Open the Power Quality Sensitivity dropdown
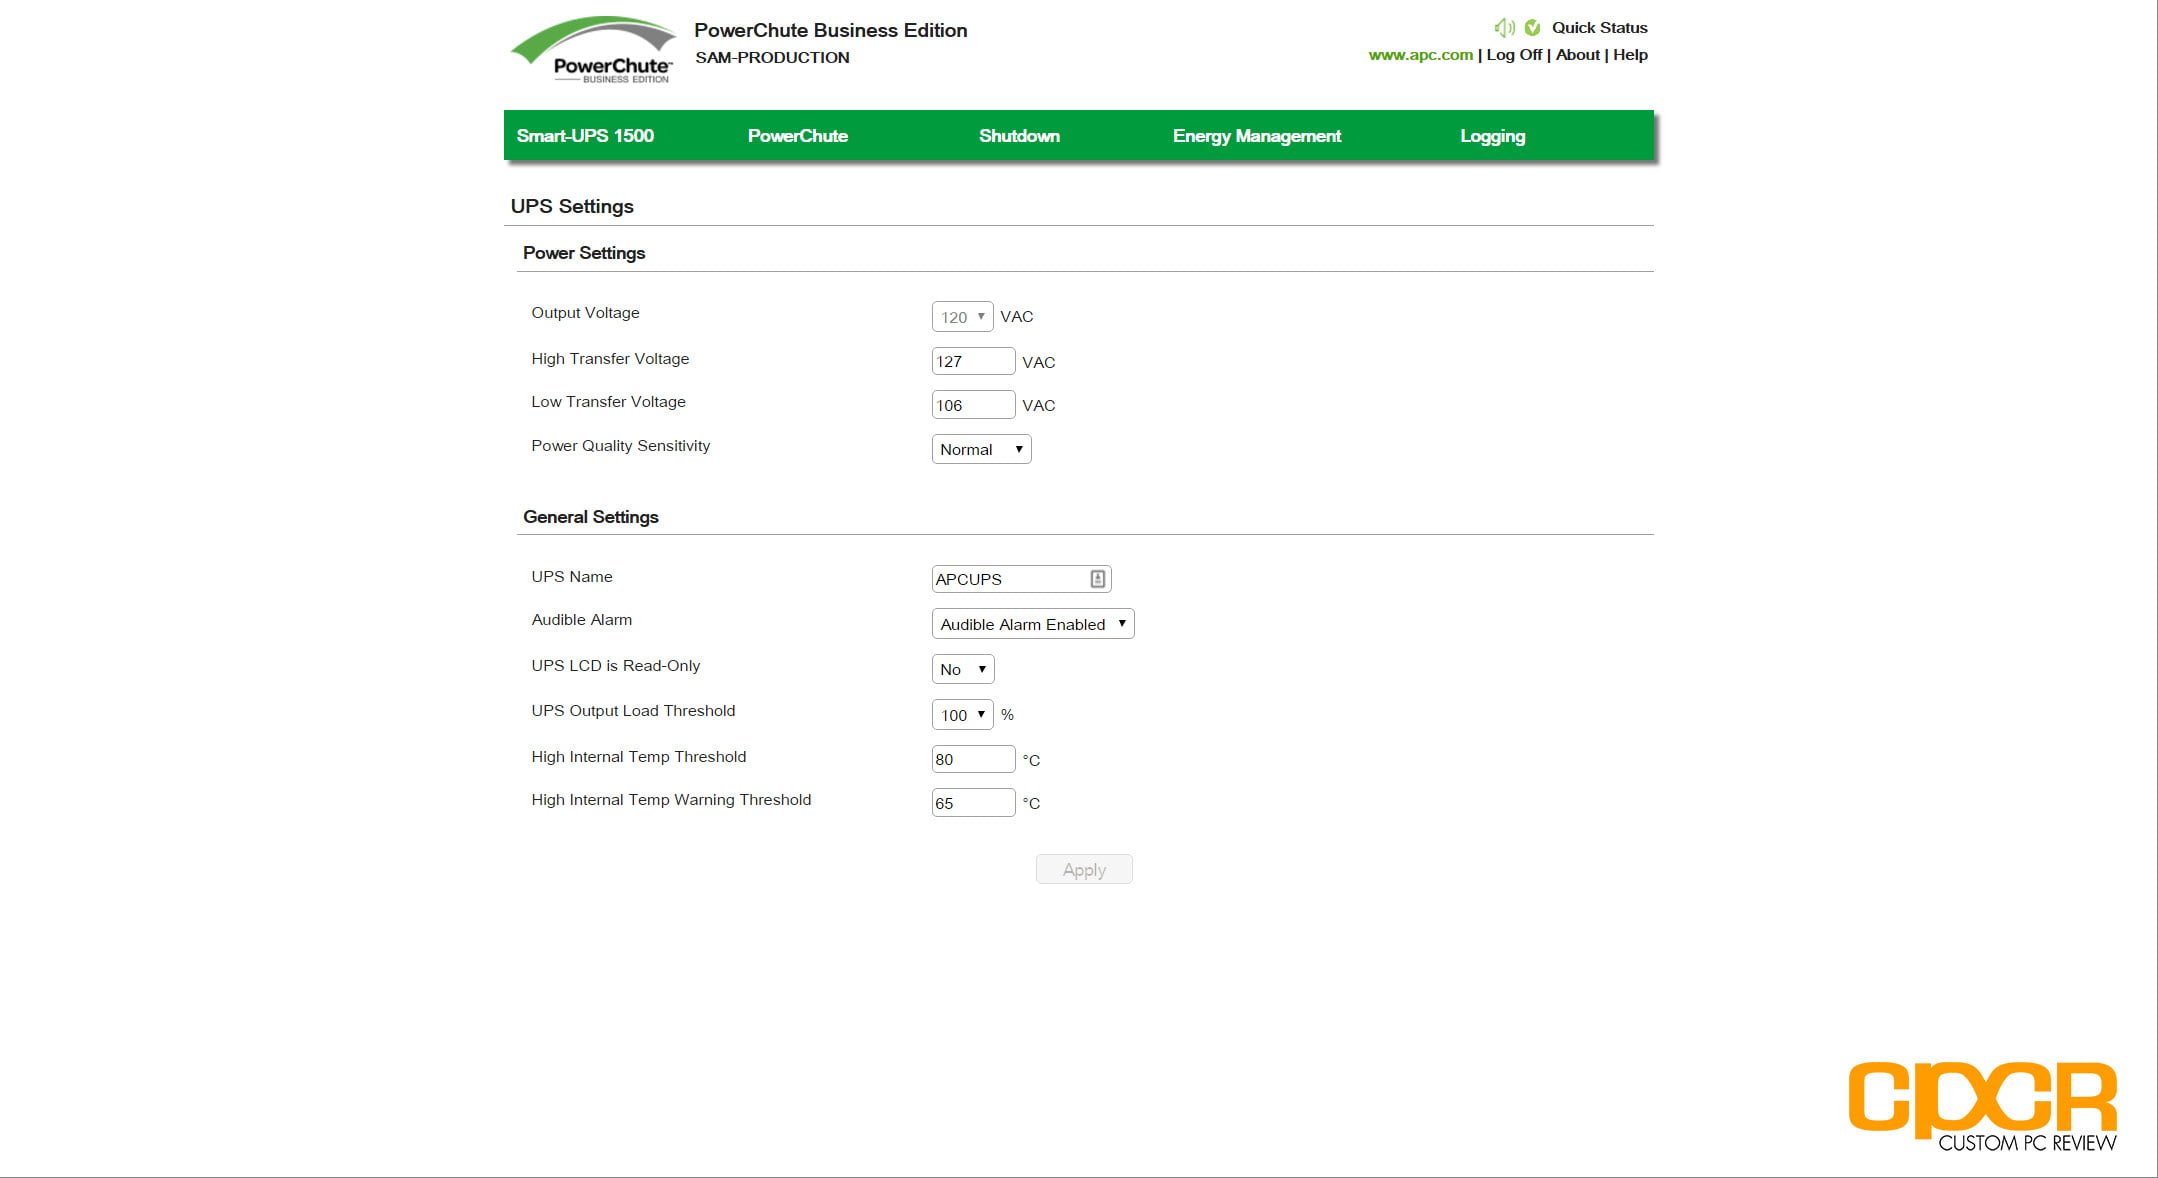The width and height of the screenshot is (2158, 1178). 981,449
